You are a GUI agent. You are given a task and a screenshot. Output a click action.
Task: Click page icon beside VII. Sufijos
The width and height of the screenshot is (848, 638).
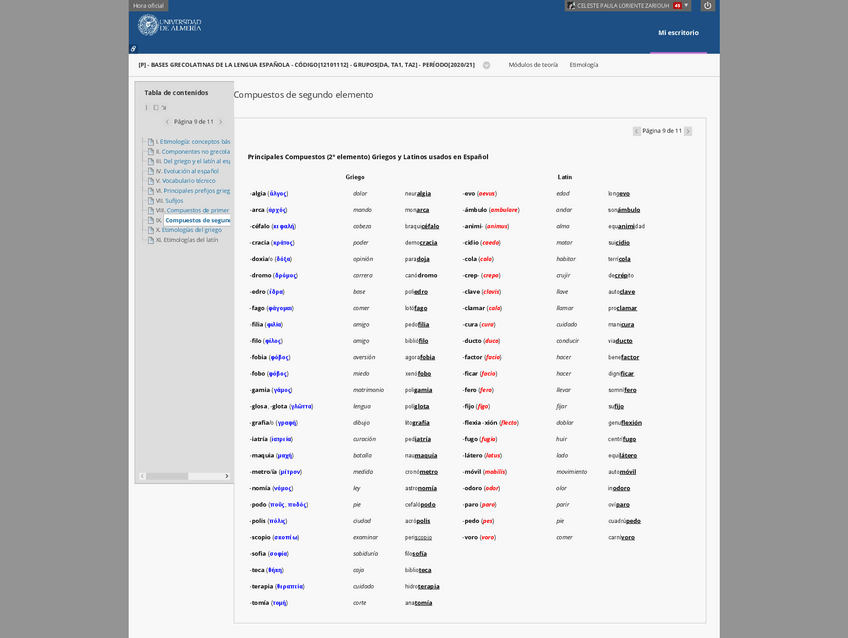pos(151,201)
